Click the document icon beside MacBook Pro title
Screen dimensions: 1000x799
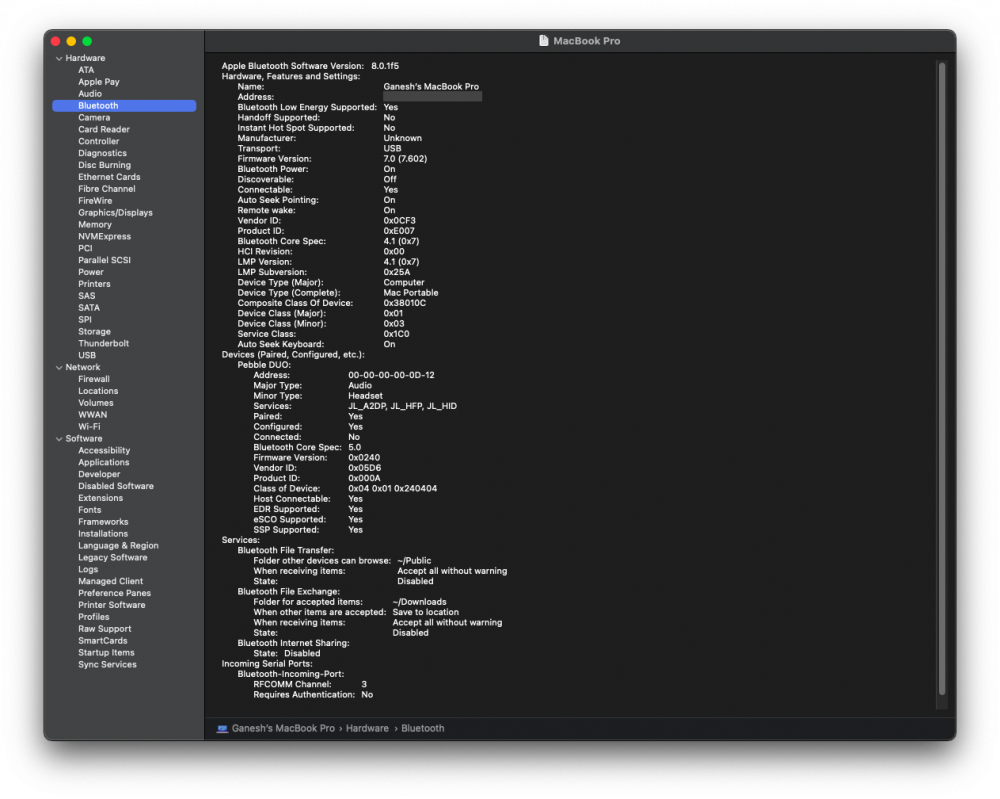click(543, 41)
